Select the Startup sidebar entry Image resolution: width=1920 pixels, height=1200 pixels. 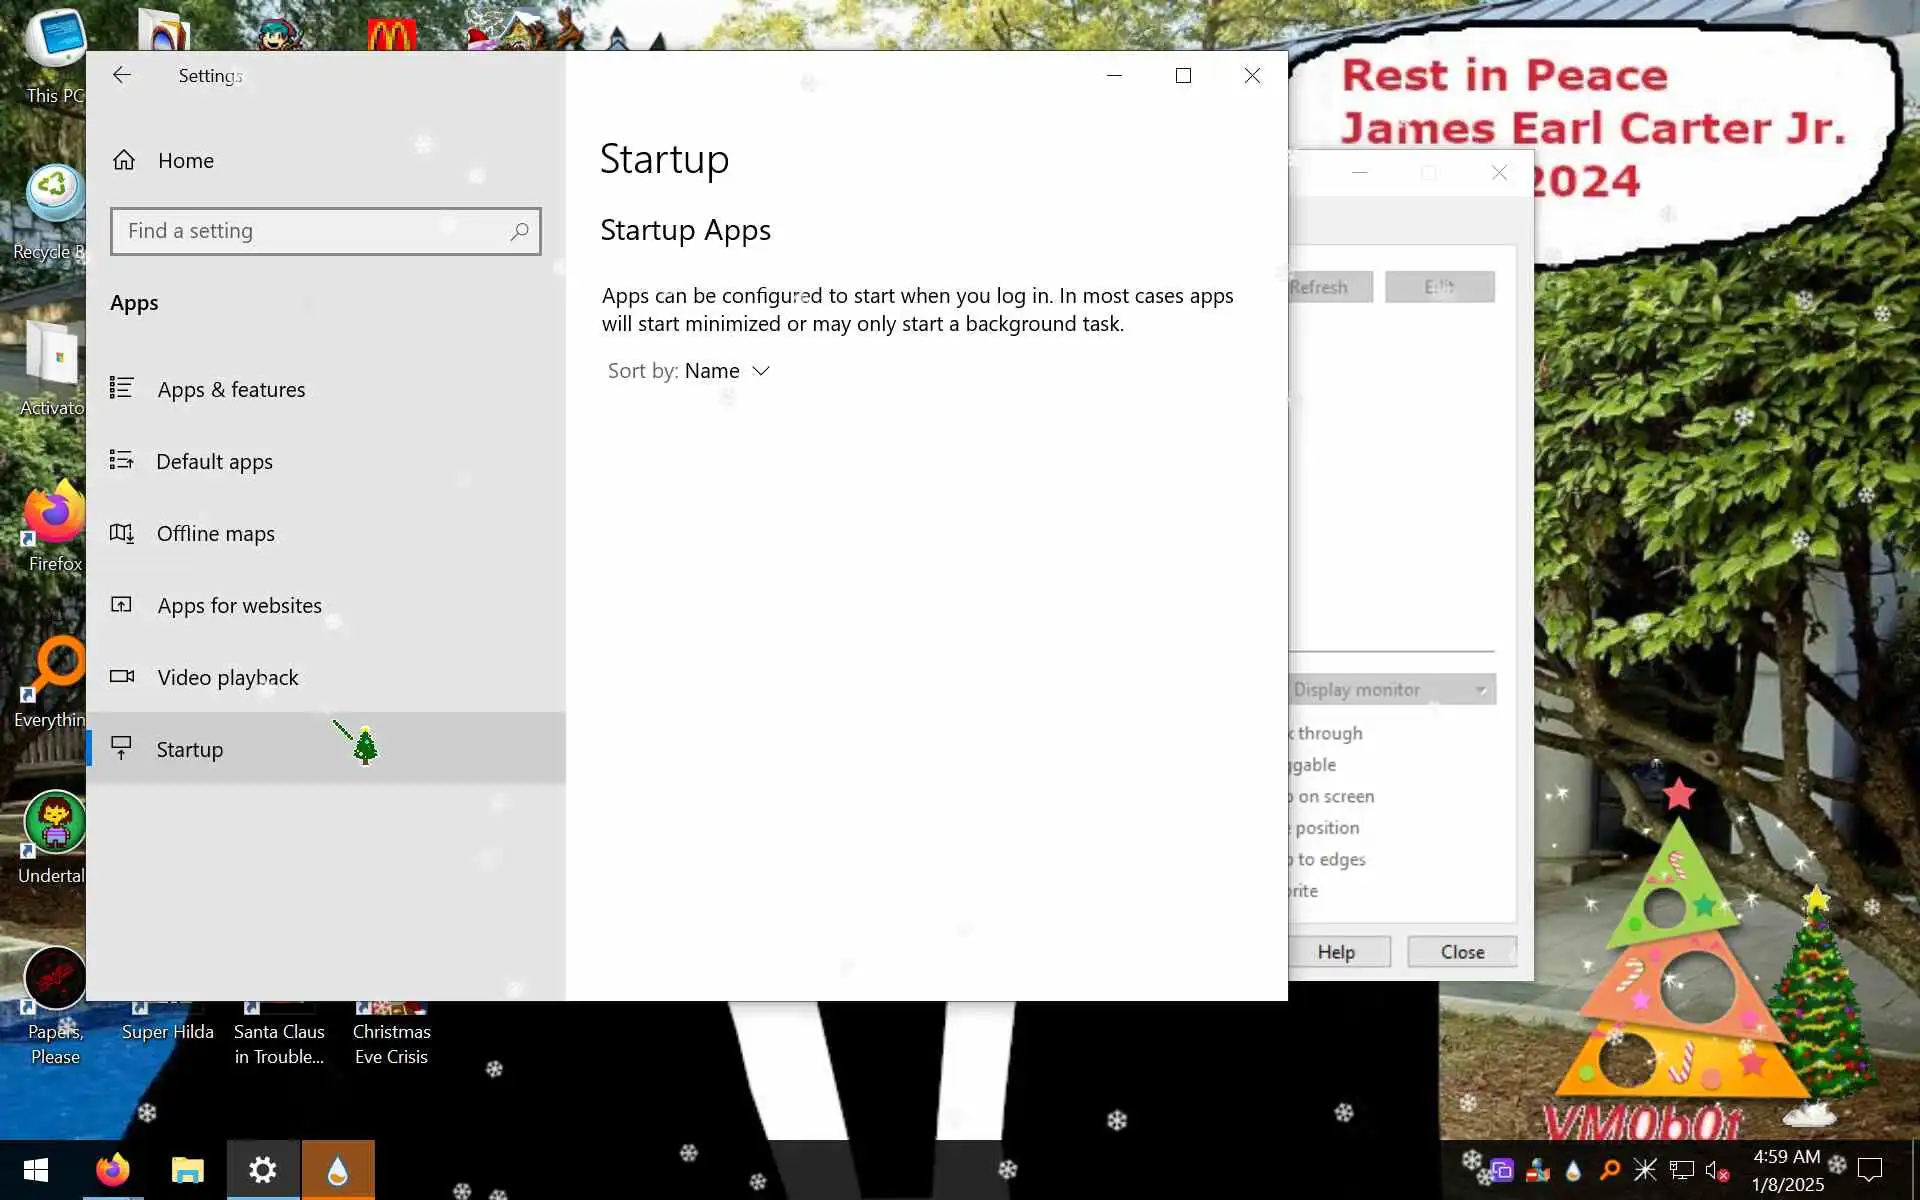189,750
